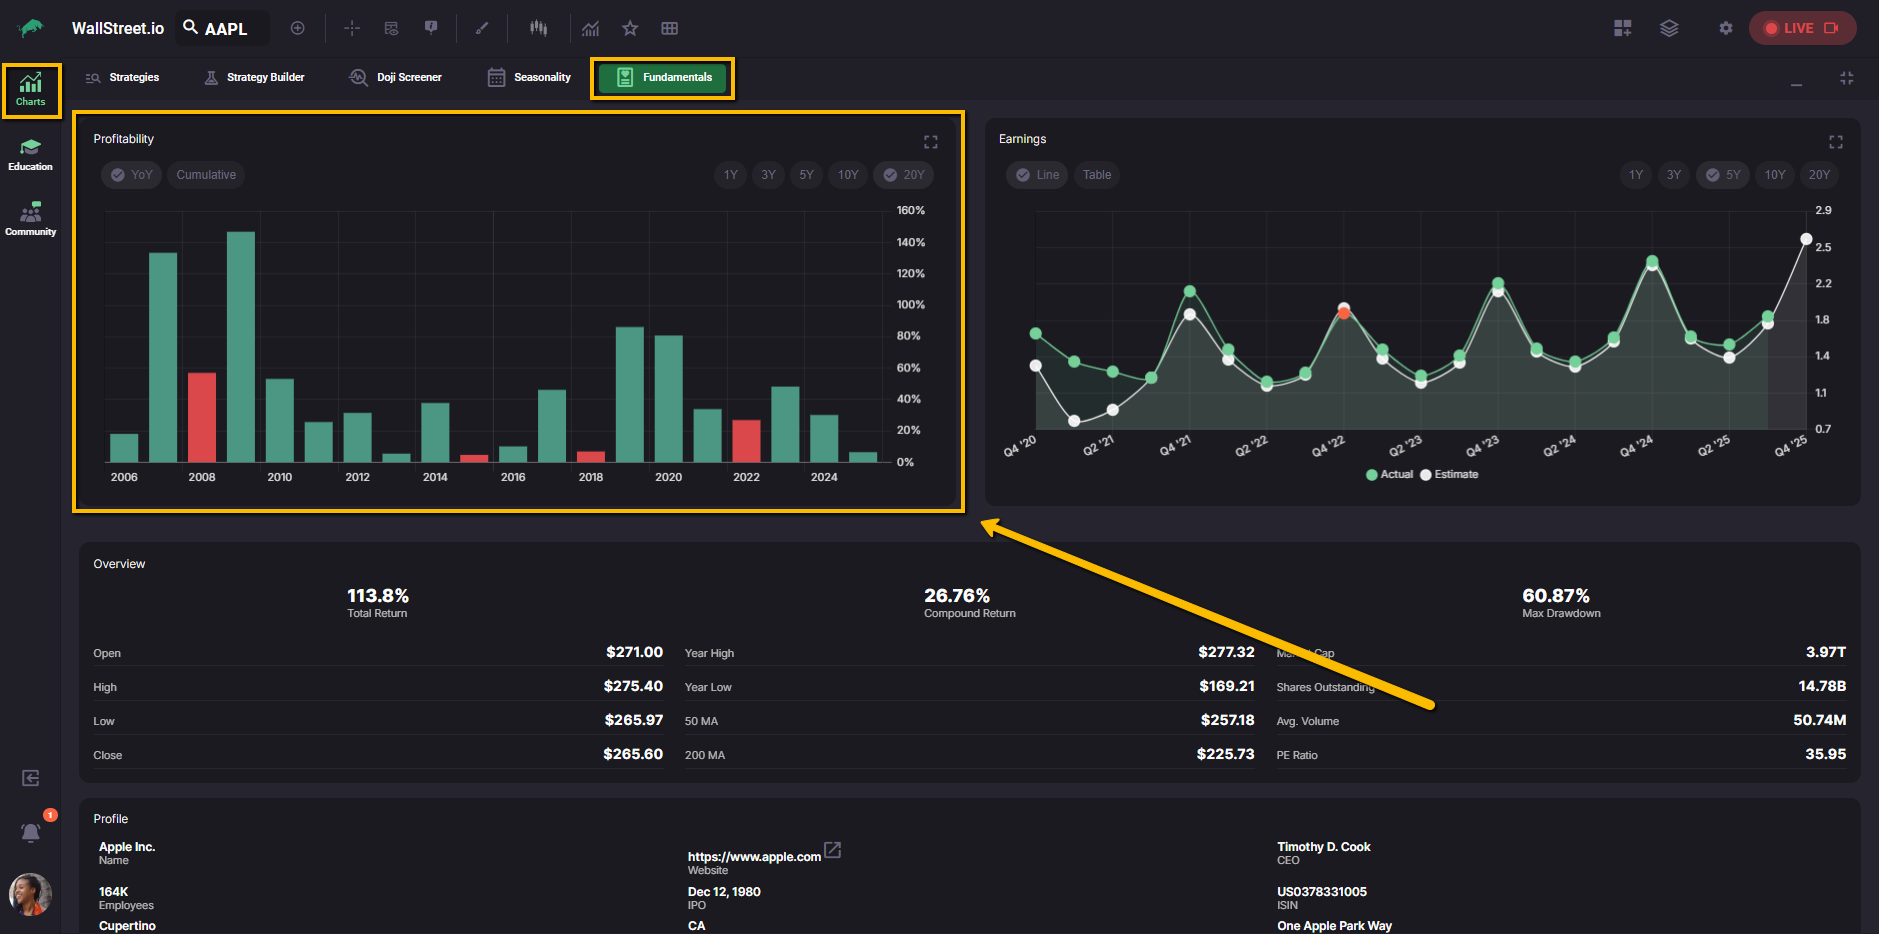
Task: Select 10Y range in Profitability chart
Action: 848,175
